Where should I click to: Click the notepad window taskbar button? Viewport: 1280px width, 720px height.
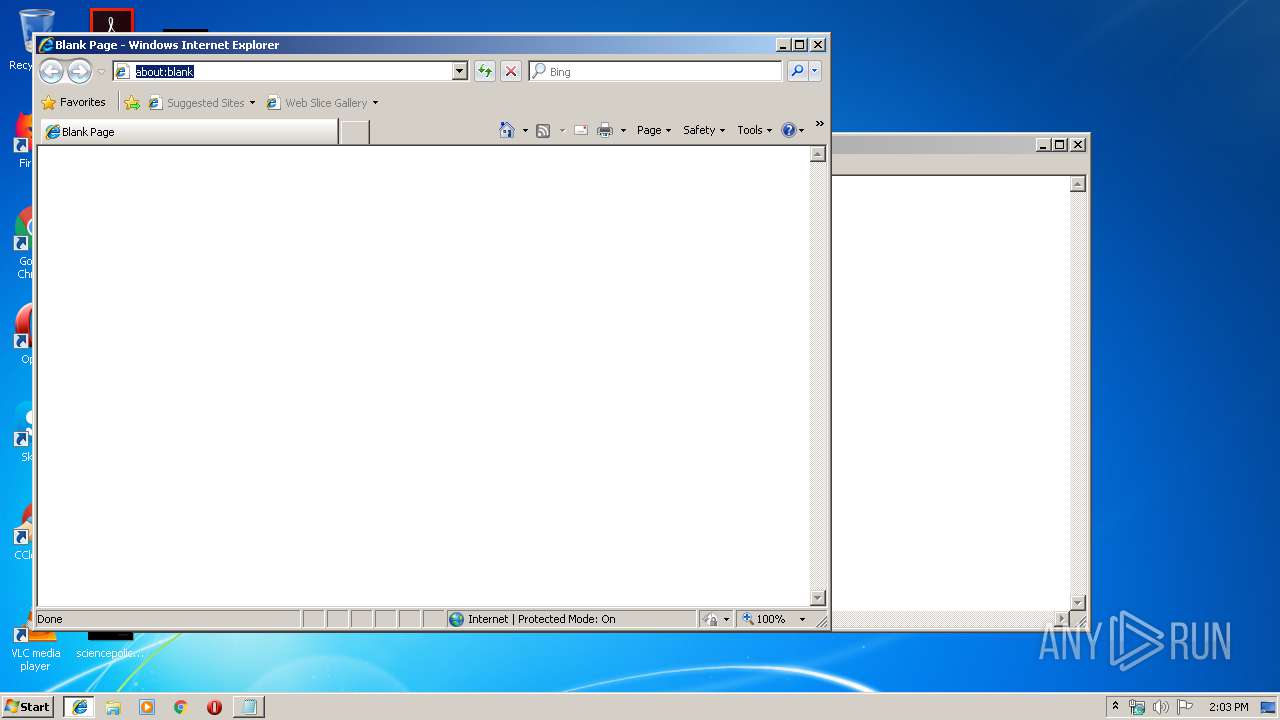click(x=249, y=706)
